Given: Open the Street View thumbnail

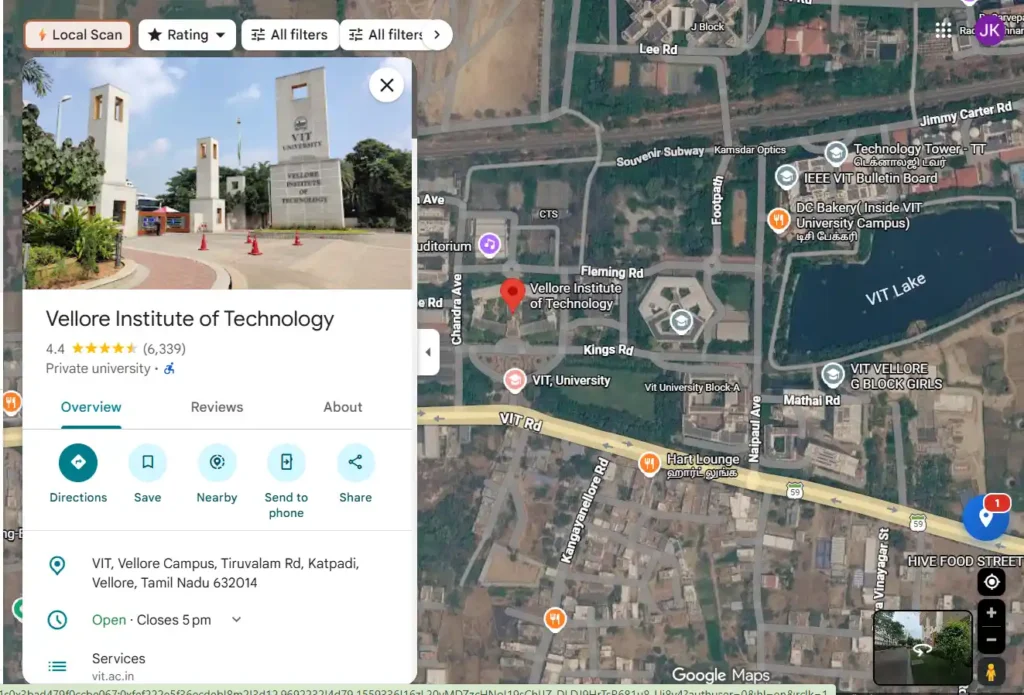Looking at the screenshot, I should (x=923, y=647).
